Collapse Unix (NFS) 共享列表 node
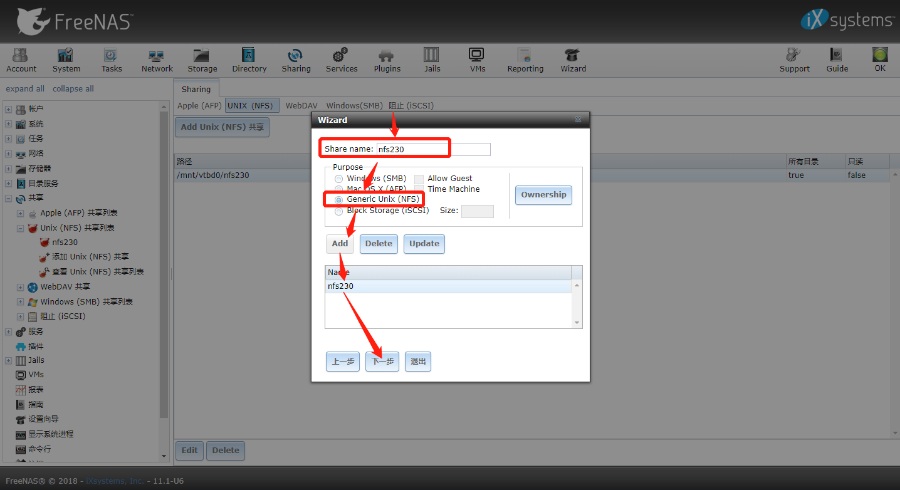The height and width of the screenshot is (490, 900). [x=20, y=228]
